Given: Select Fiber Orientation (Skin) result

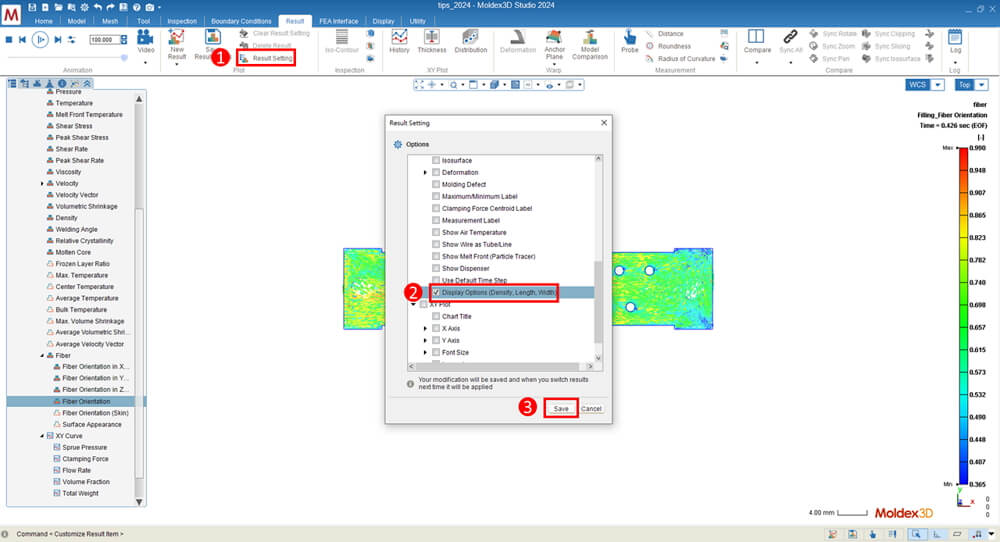Looking at the screenshot, I should [95, 413].
